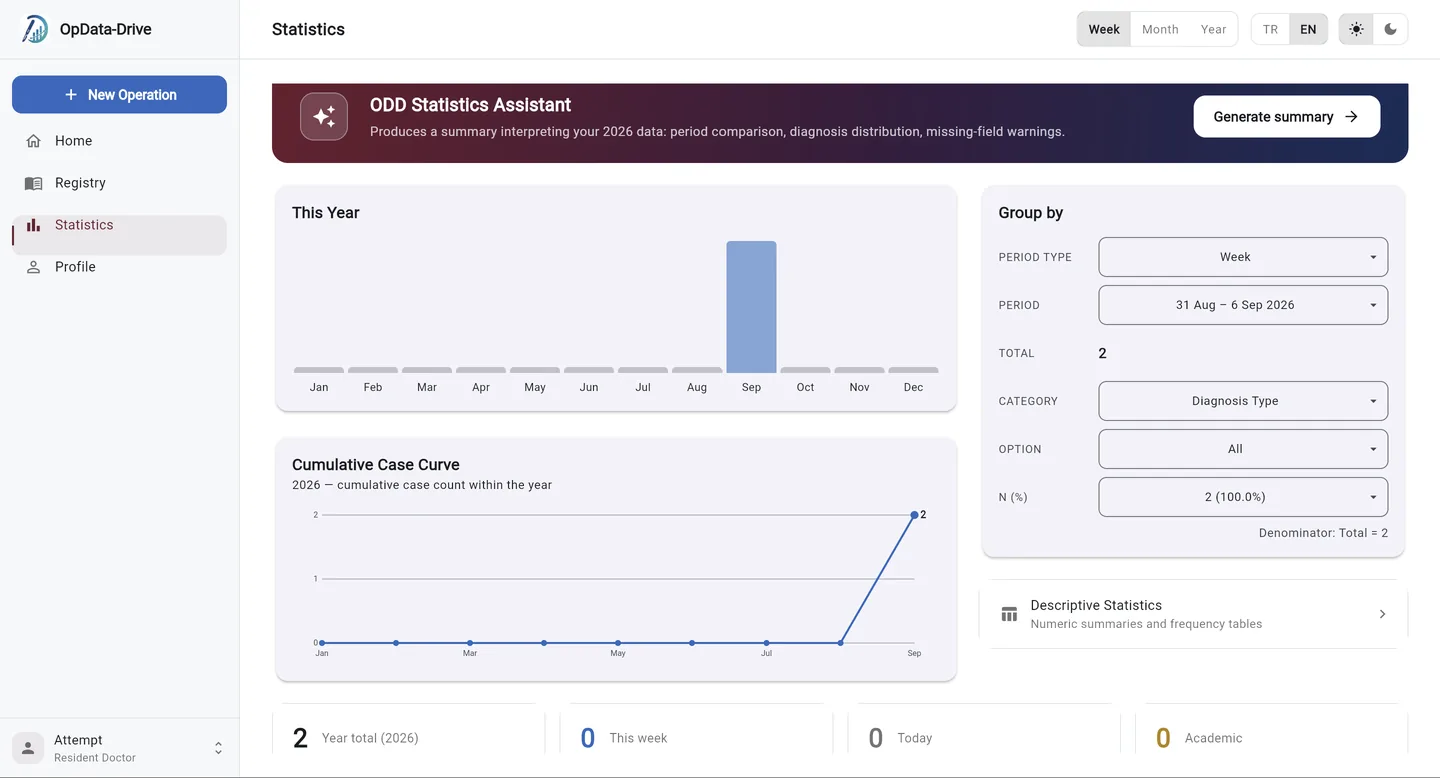Switch language to TR
This screenshot has width=1440, height=778.
(x=1270, y=29)
